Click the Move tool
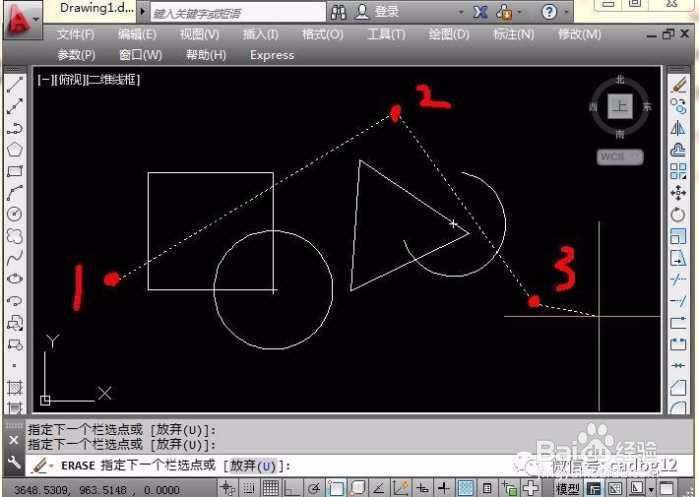The image size is (699, 497). (x=678, y=193)
